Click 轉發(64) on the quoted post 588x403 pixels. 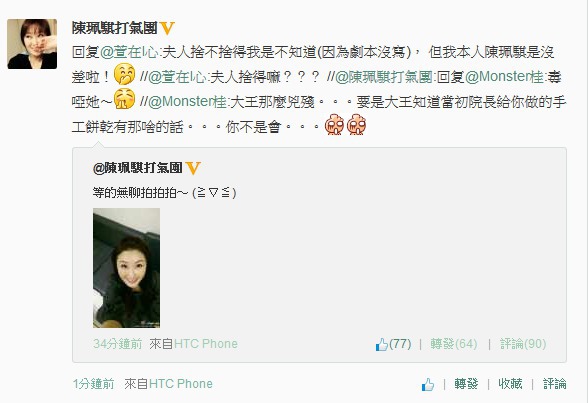point(454,344)
